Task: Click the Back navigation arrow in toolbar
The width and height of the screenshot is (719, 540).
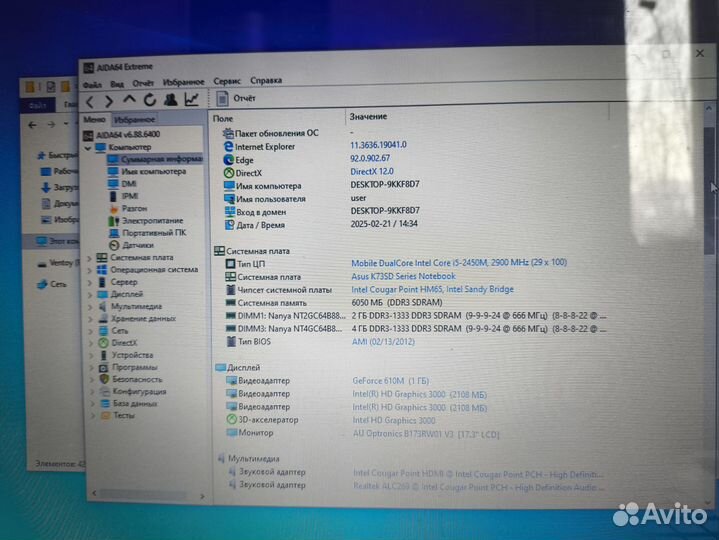Action: pyautogui.click(x=91, y=100)
